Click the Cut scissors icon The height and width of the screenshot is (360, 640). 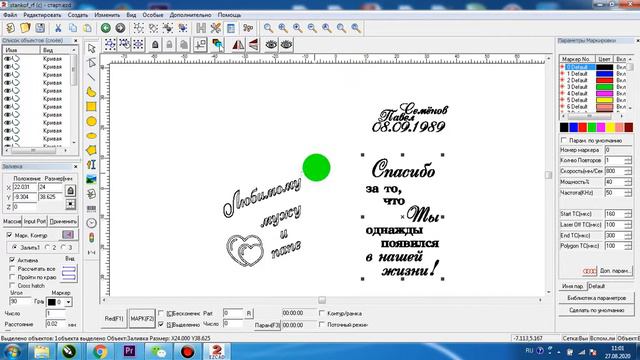(58, 28)
